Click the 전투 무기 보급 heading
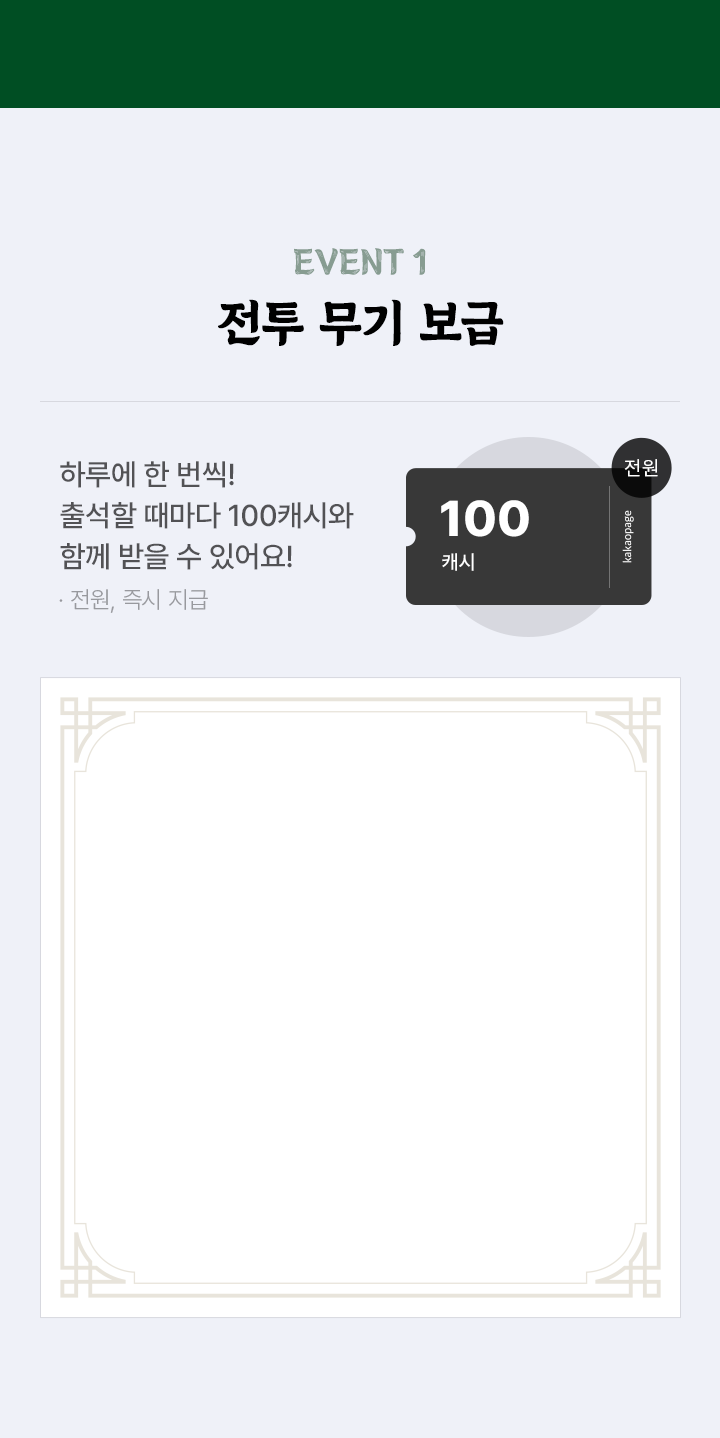This screenshot has height=1438, width=720. (x=360, y=323)
